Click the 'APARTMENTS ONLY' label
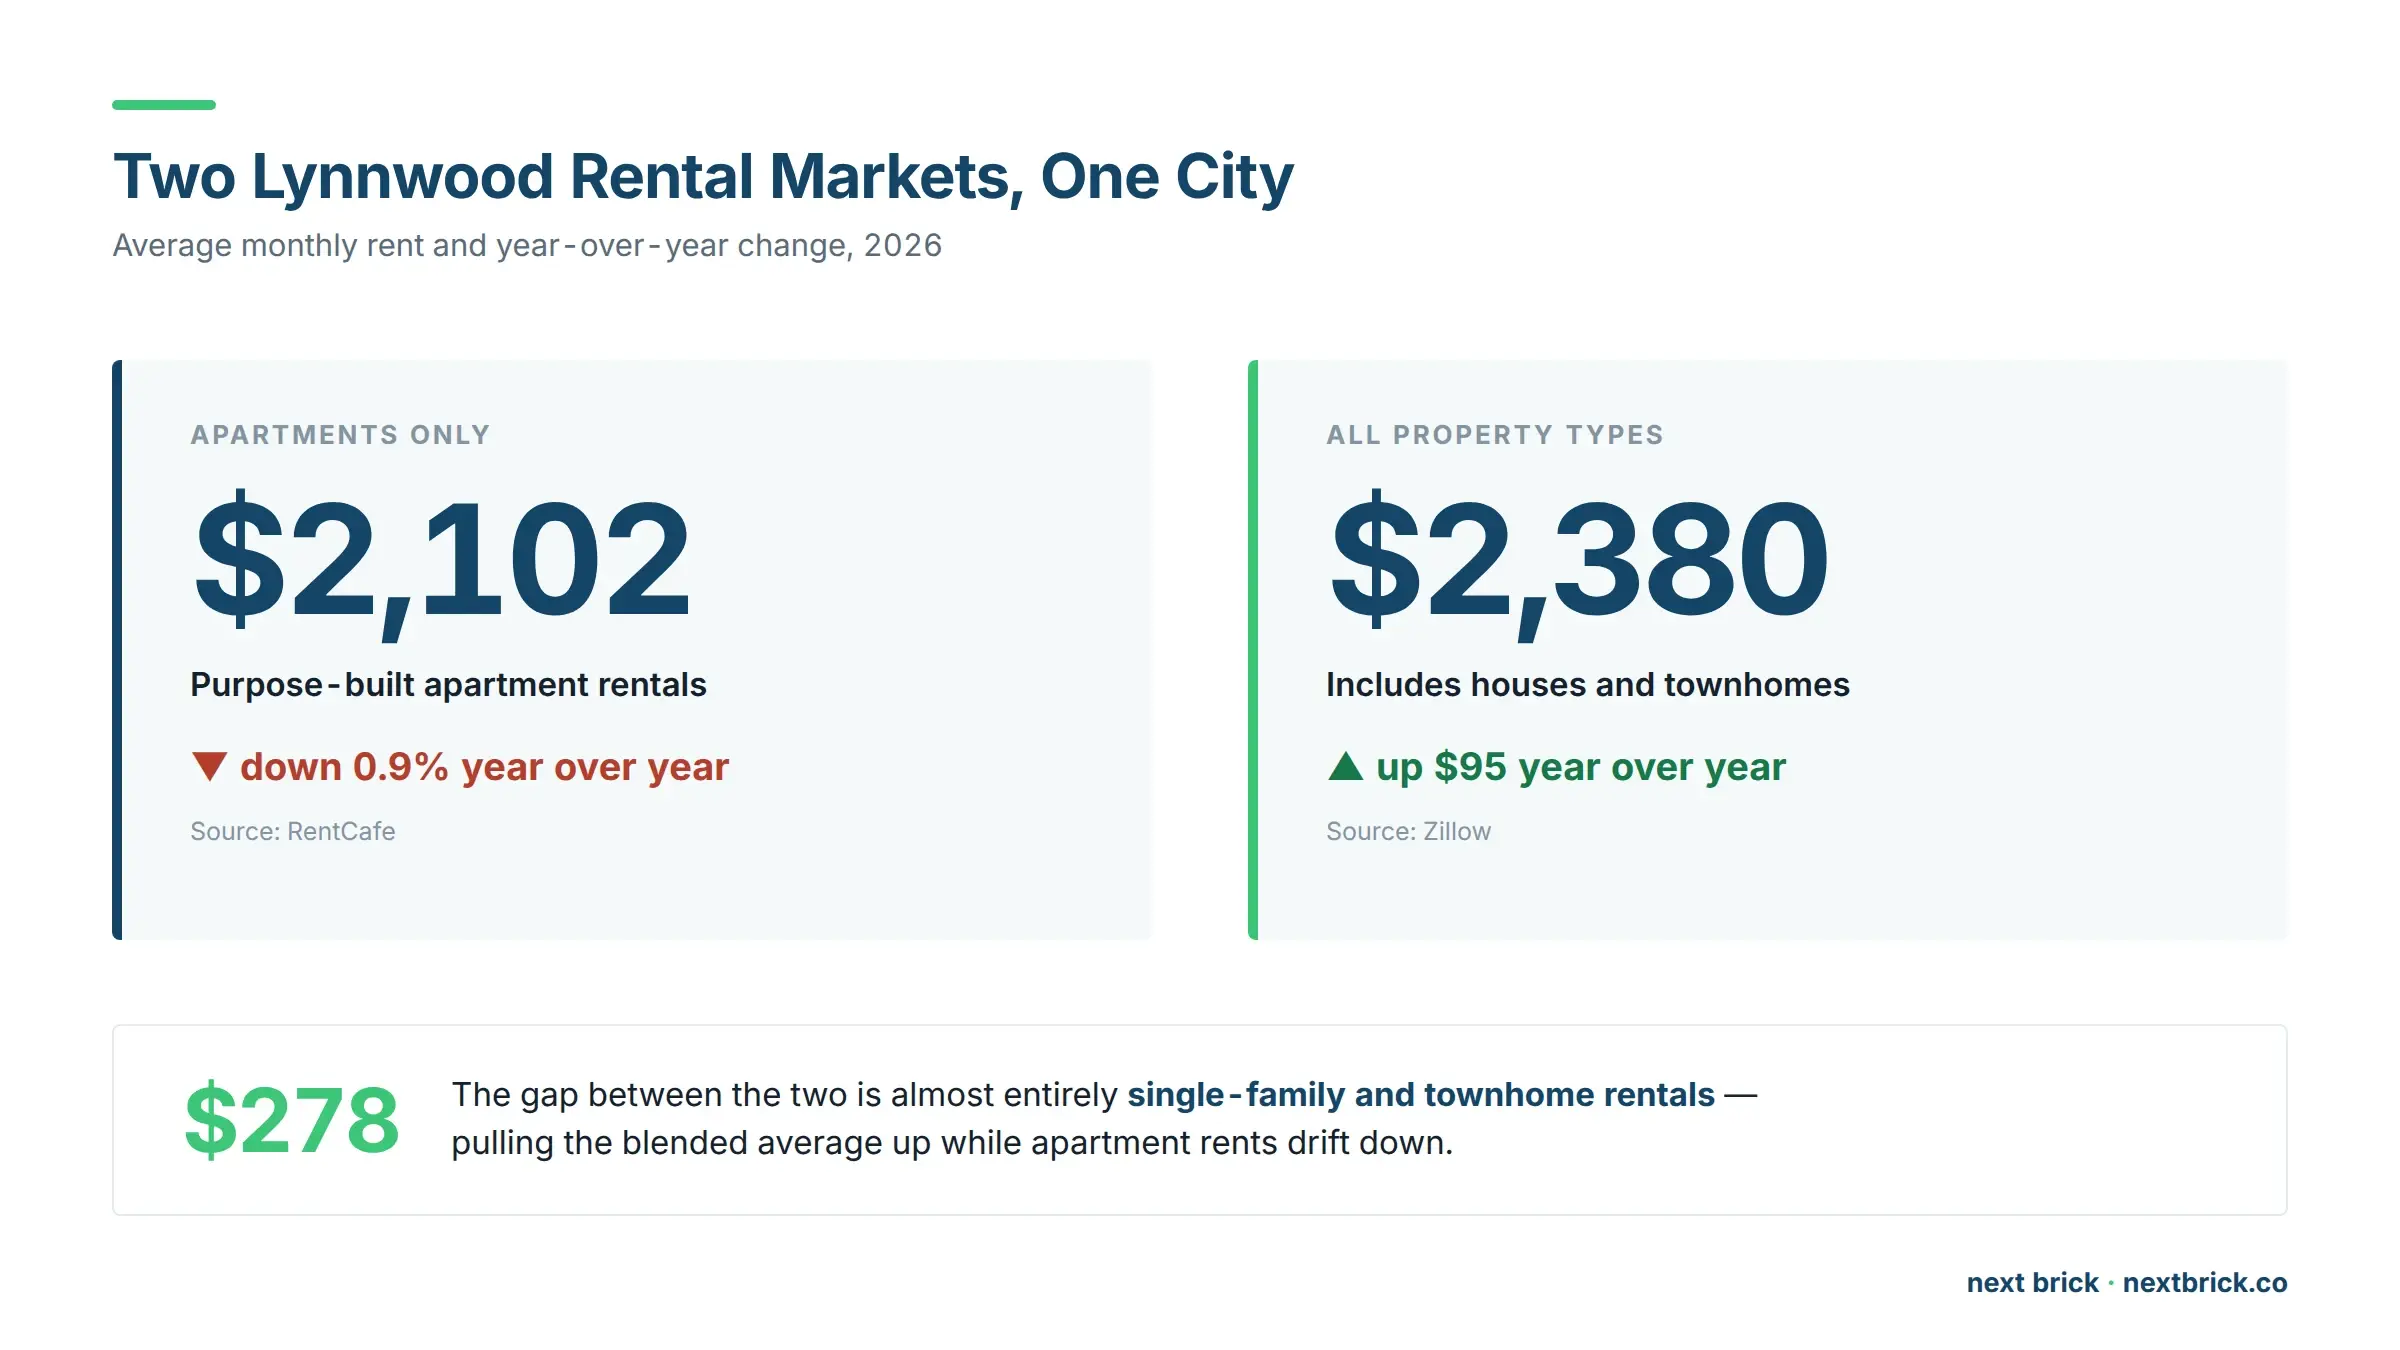The width and height of the screenshot is (2400, 1350). coord(340,435)
